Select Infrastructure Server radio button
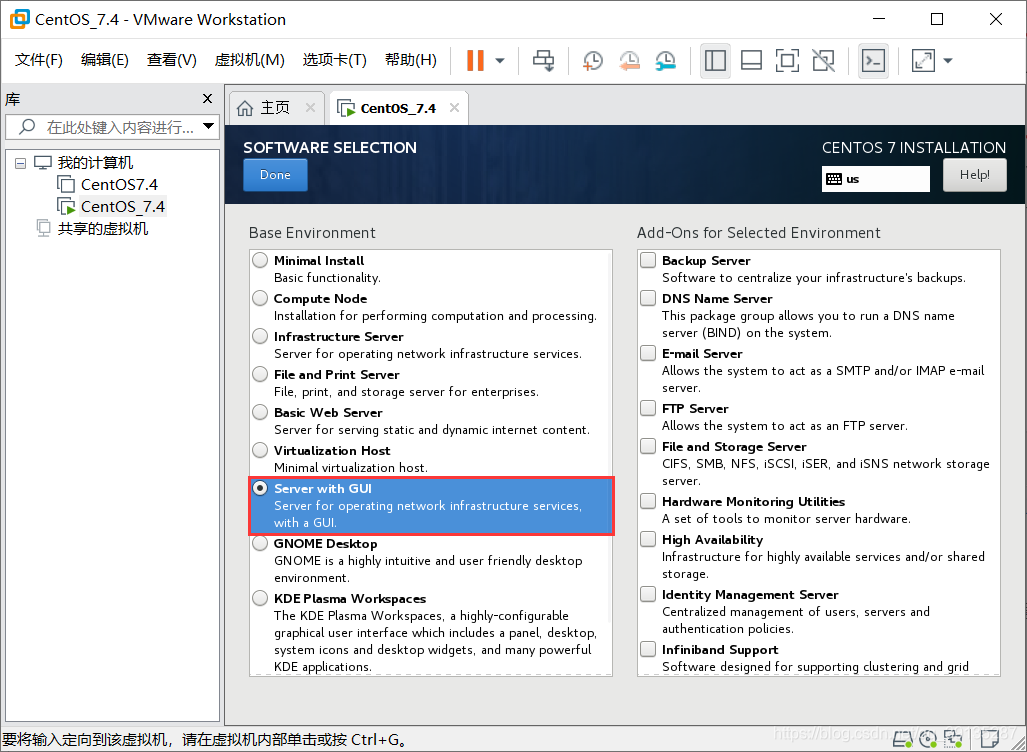 [x=260, y=336]
